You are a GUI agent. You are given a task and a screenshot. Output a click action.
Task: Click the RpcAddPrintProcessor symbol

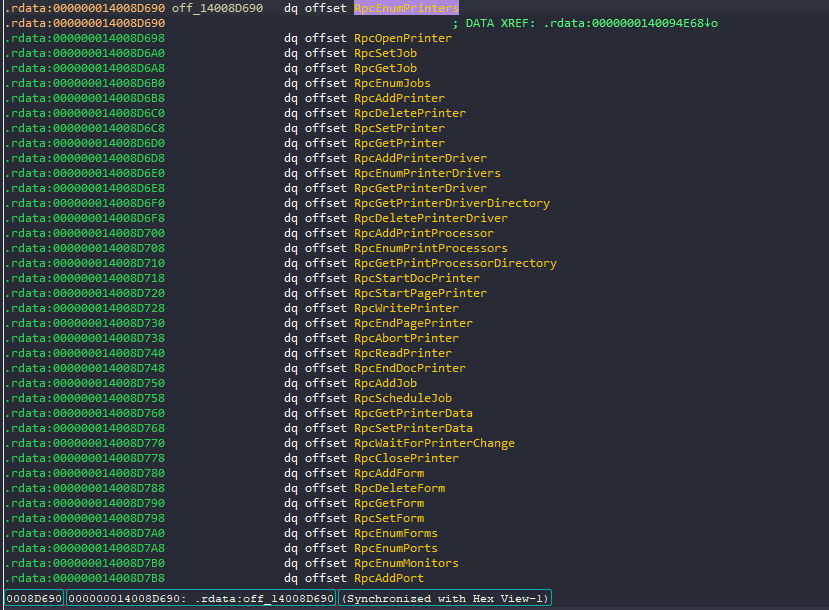point(424,233)
